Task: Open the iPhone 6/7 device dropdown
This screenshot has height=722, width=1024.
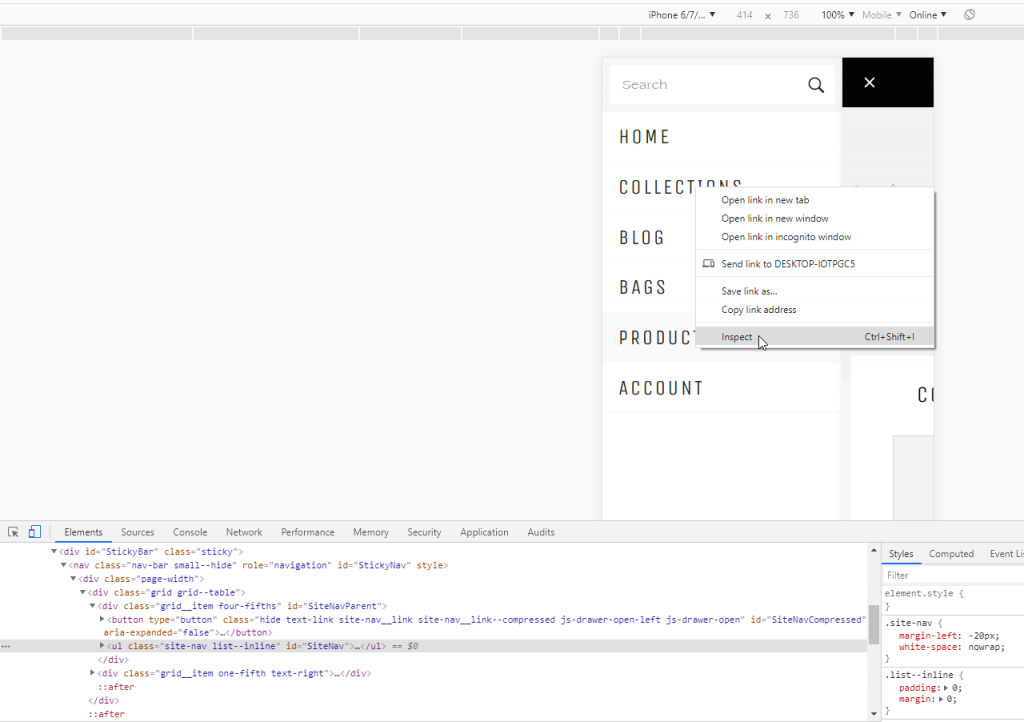Action: tap(680, 14)
